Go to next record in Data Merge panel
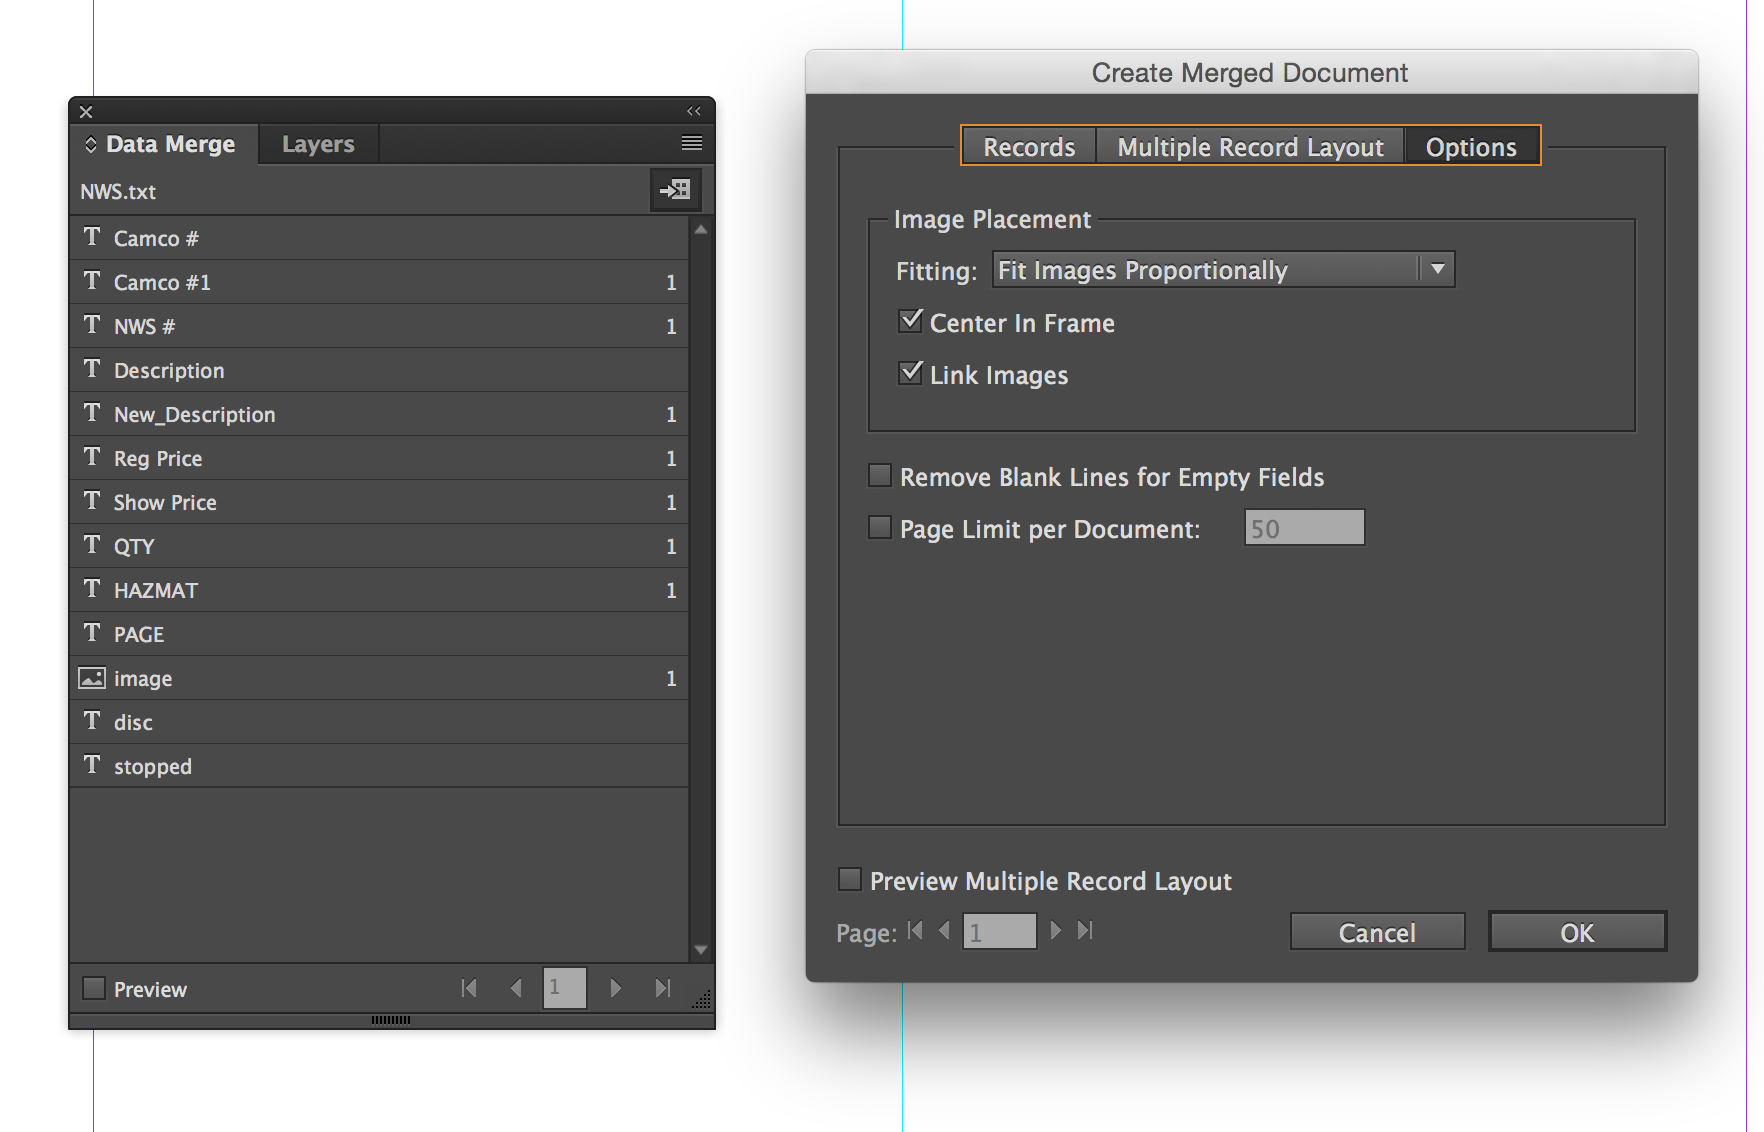Viewport: 1764px width, 1132px height. click(x=615, y=988)
